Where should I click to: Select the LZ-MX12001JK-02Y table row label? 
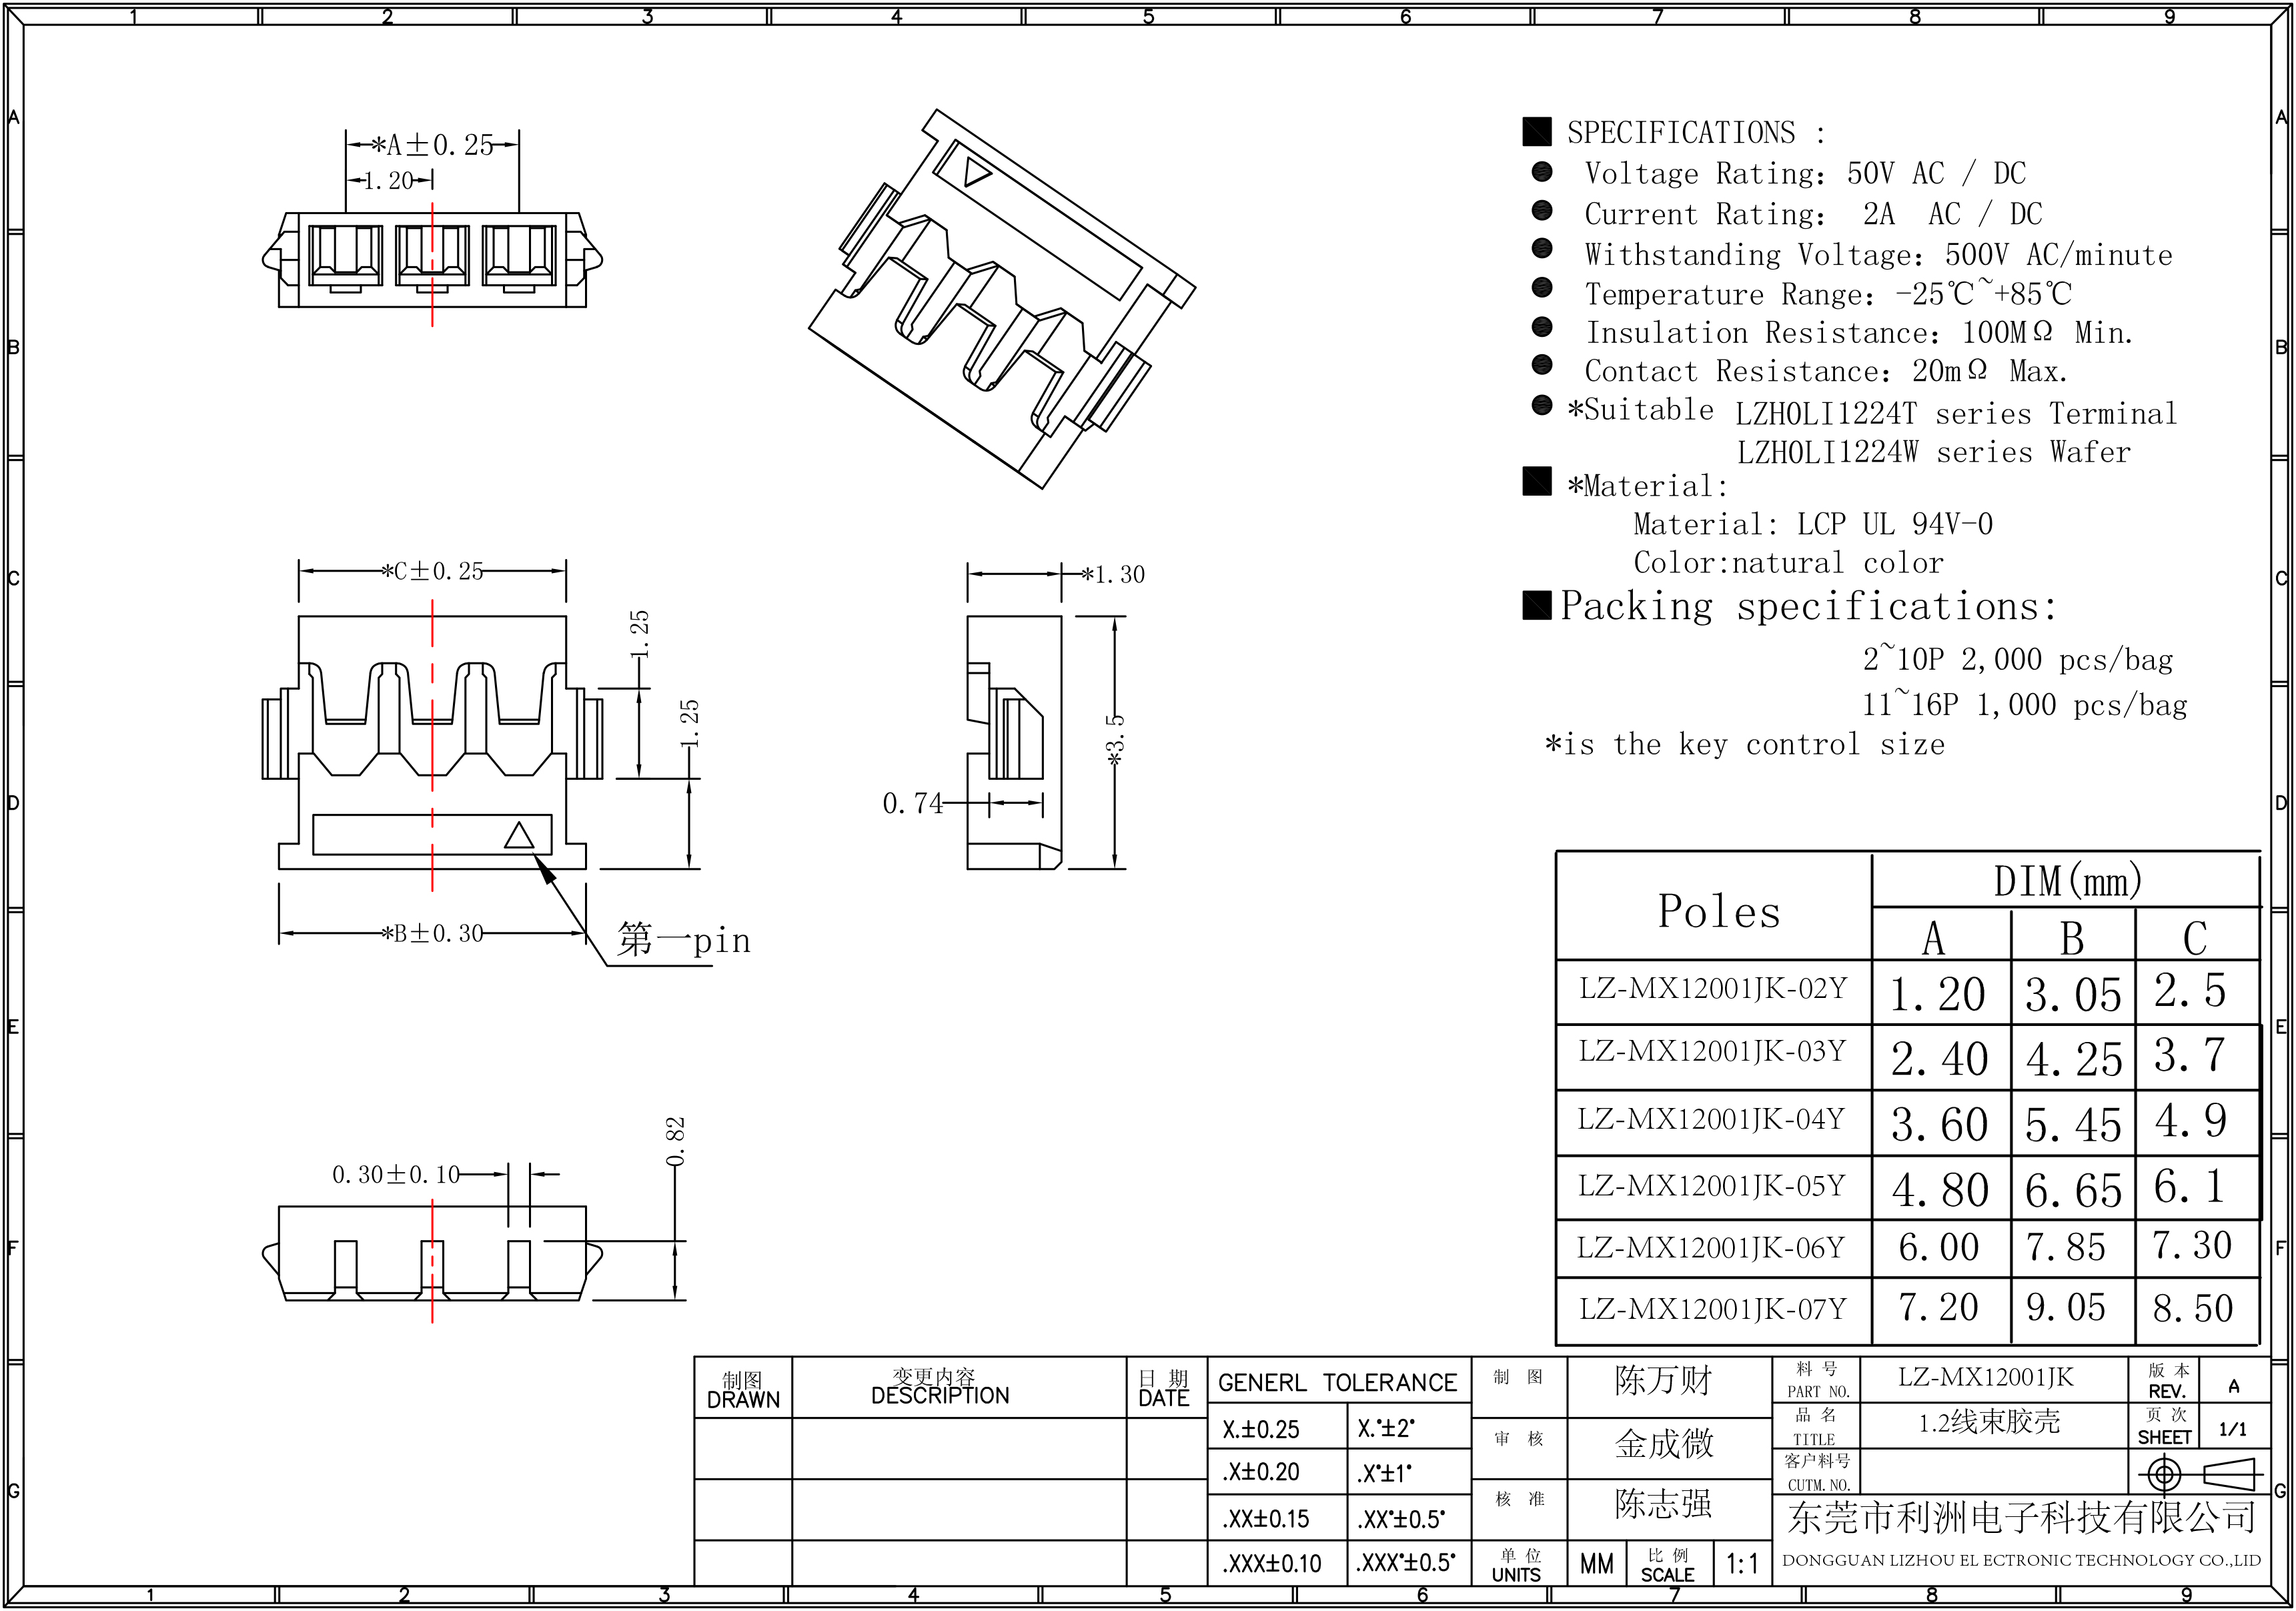(x=1713, y=989)
